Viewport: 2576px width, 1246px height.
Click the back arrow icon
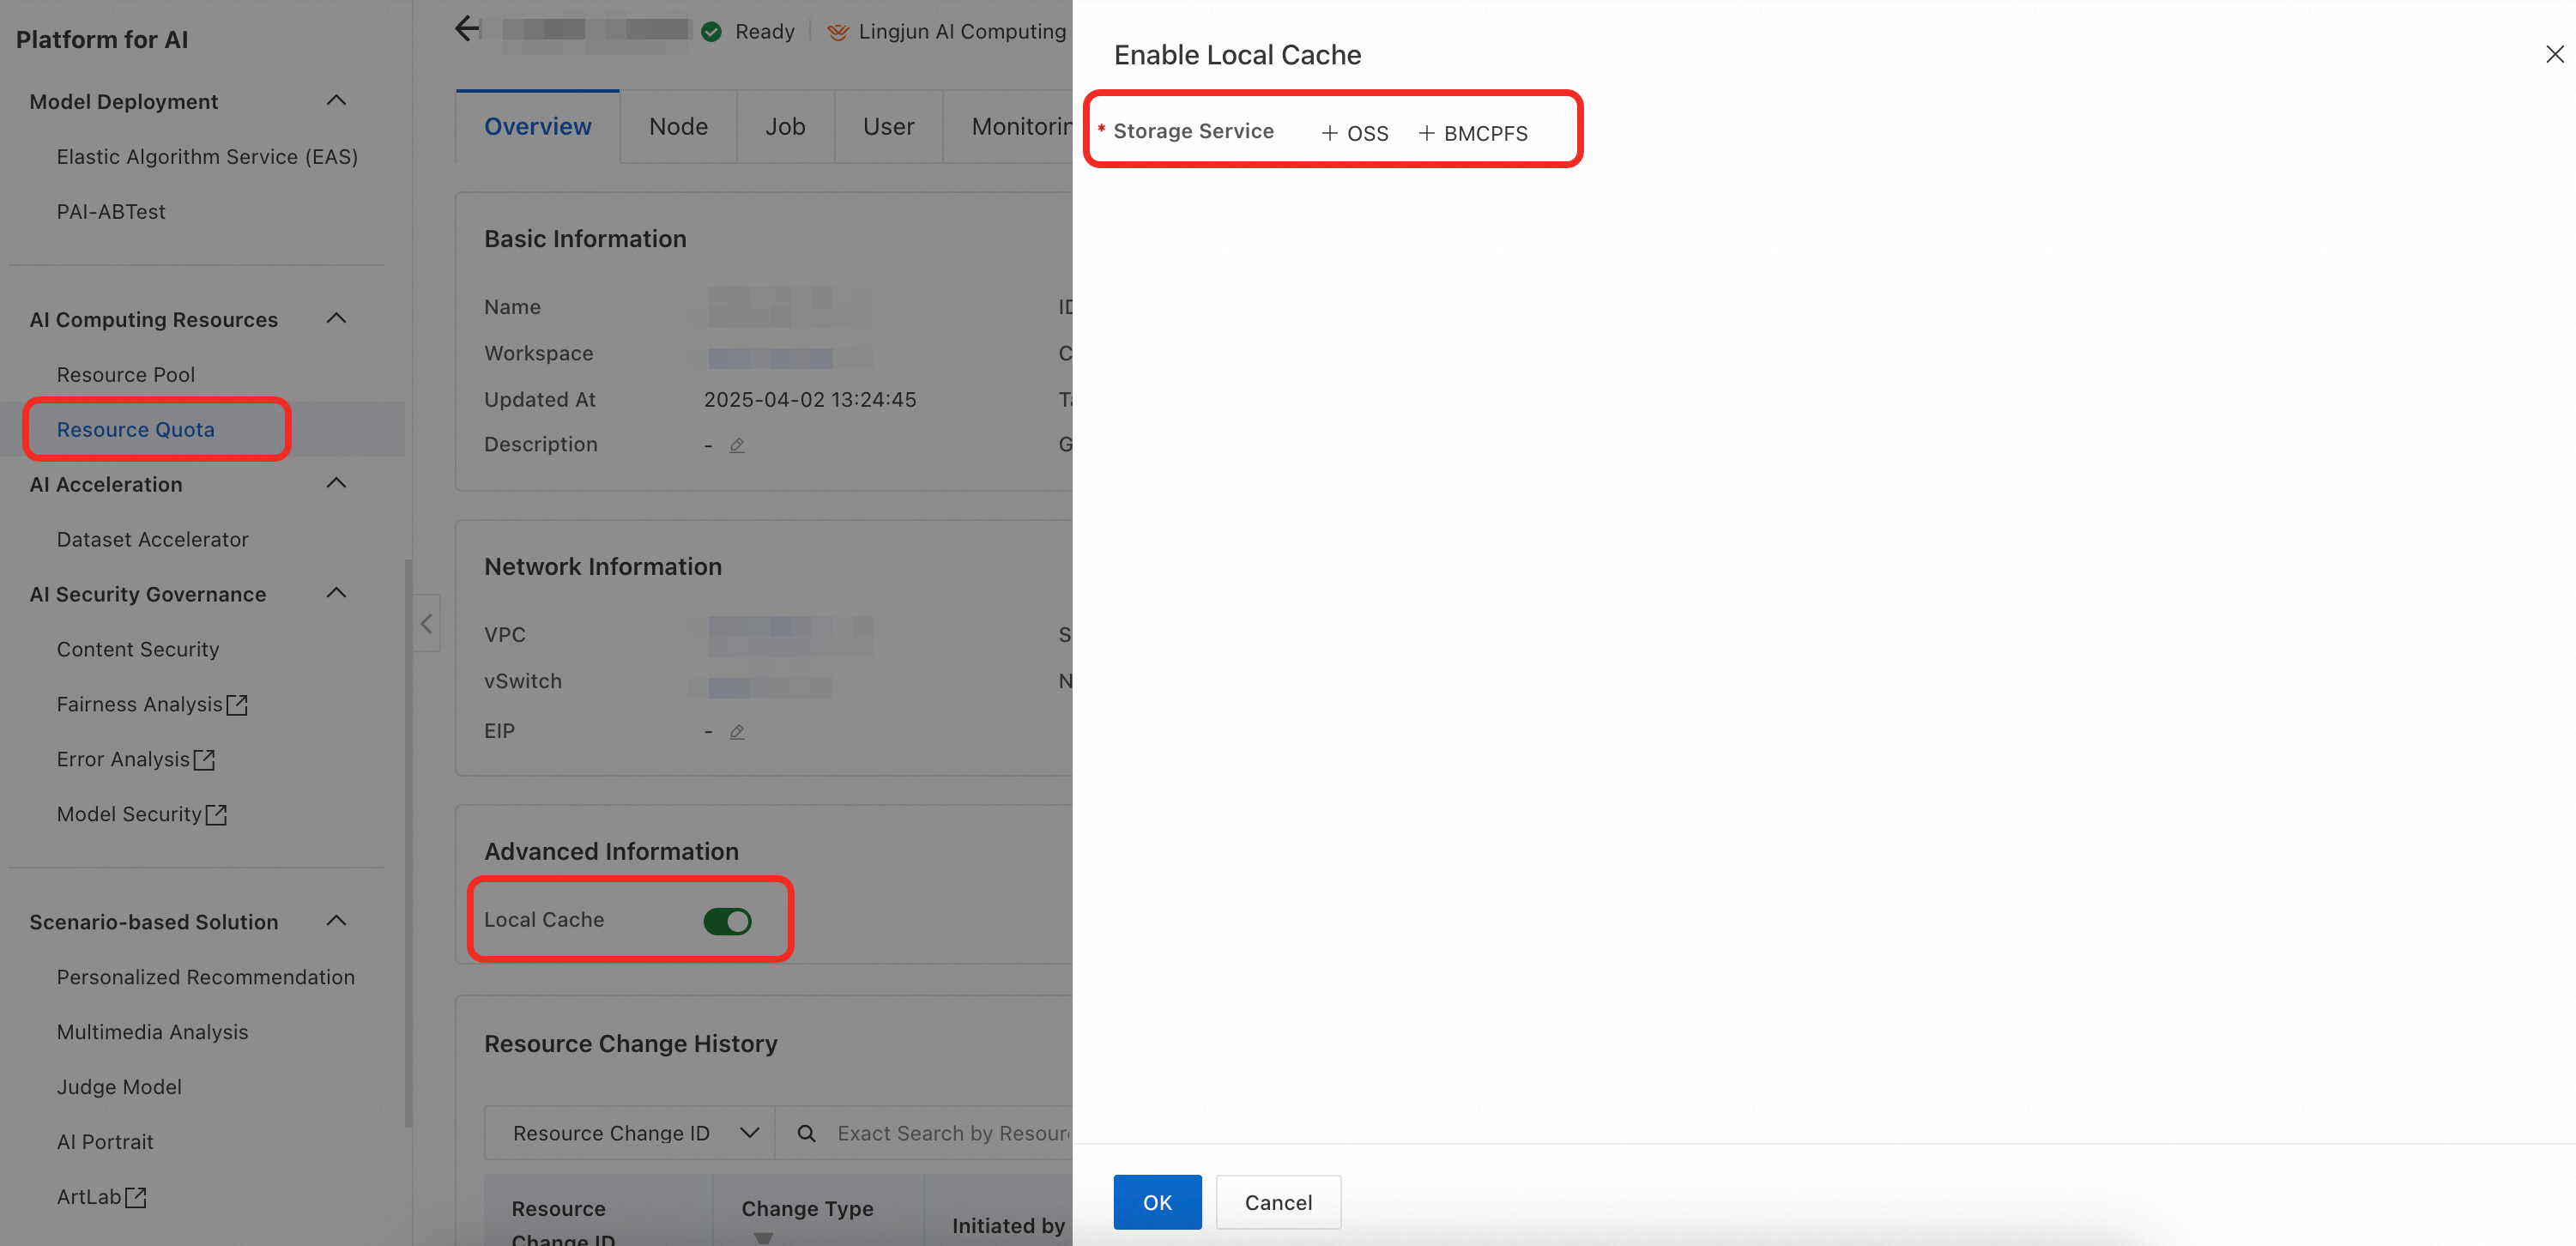click(x=467, y=28)
